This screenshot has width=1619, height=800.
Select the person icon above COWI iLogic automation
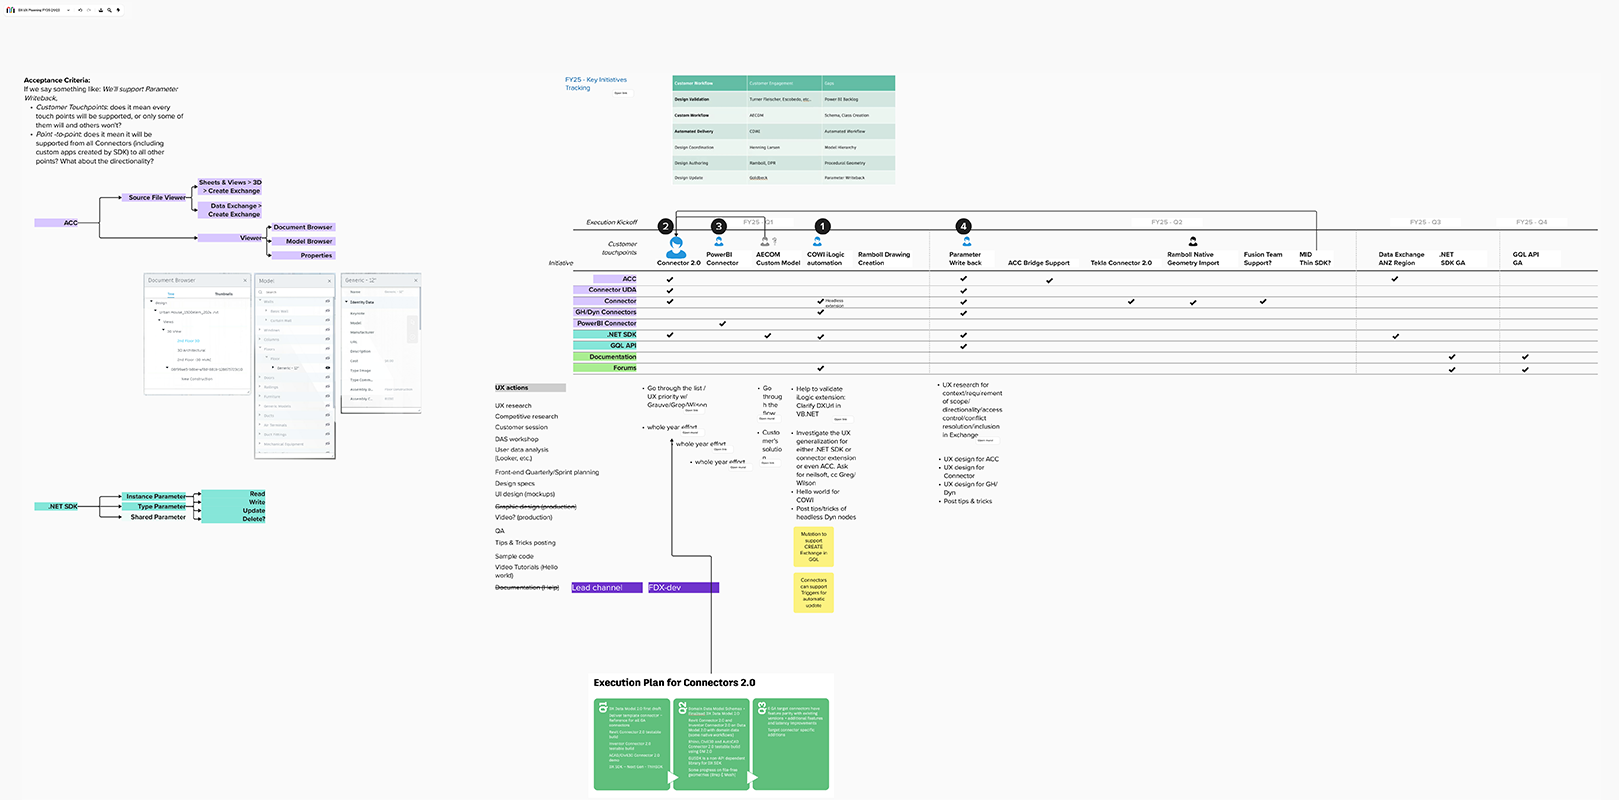pos(818,241)
